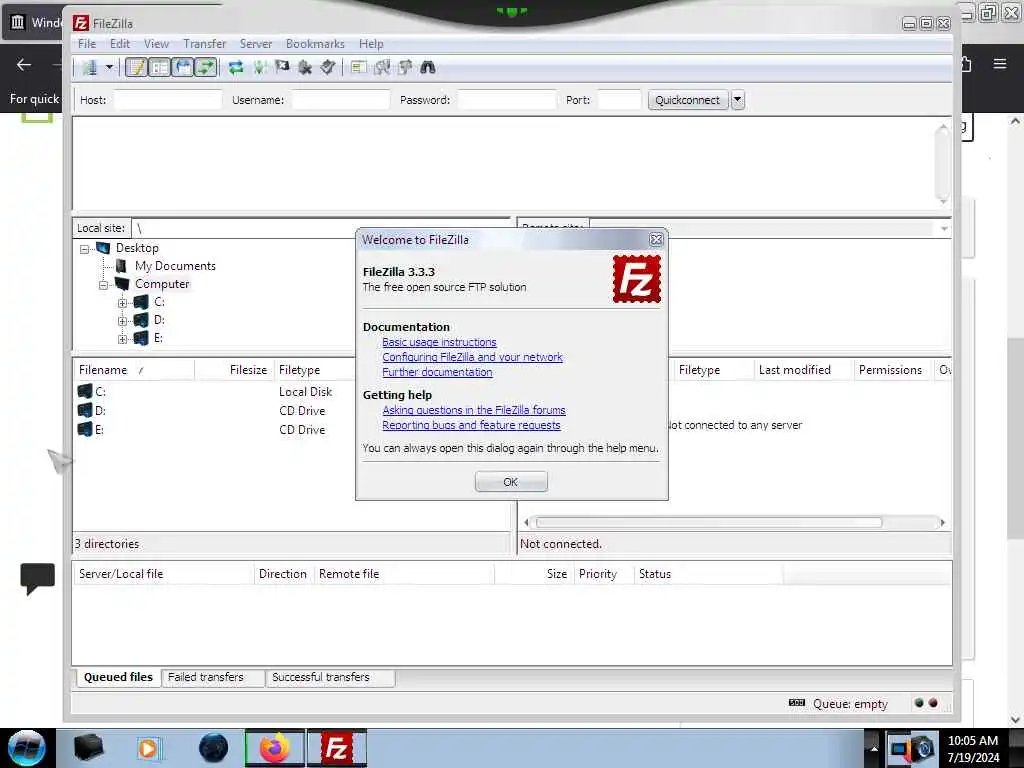1024x768 pixels.
Task: Open the Server menu
Action: [x=255, y=44]
